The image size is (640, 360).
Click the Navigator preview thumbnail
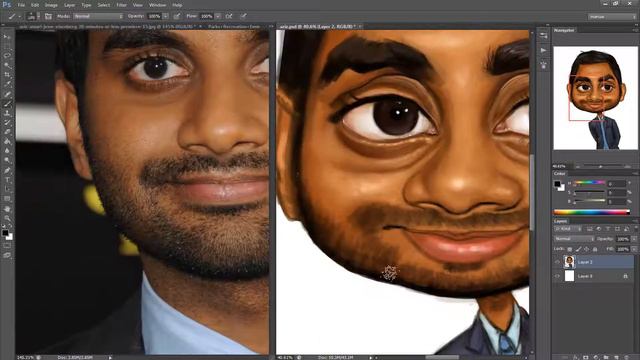[x=595, y=98]
